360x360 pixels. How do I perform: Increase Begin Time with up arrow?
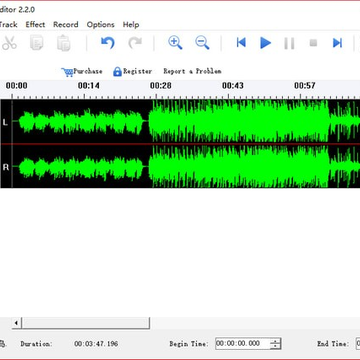tap(275, 341)
